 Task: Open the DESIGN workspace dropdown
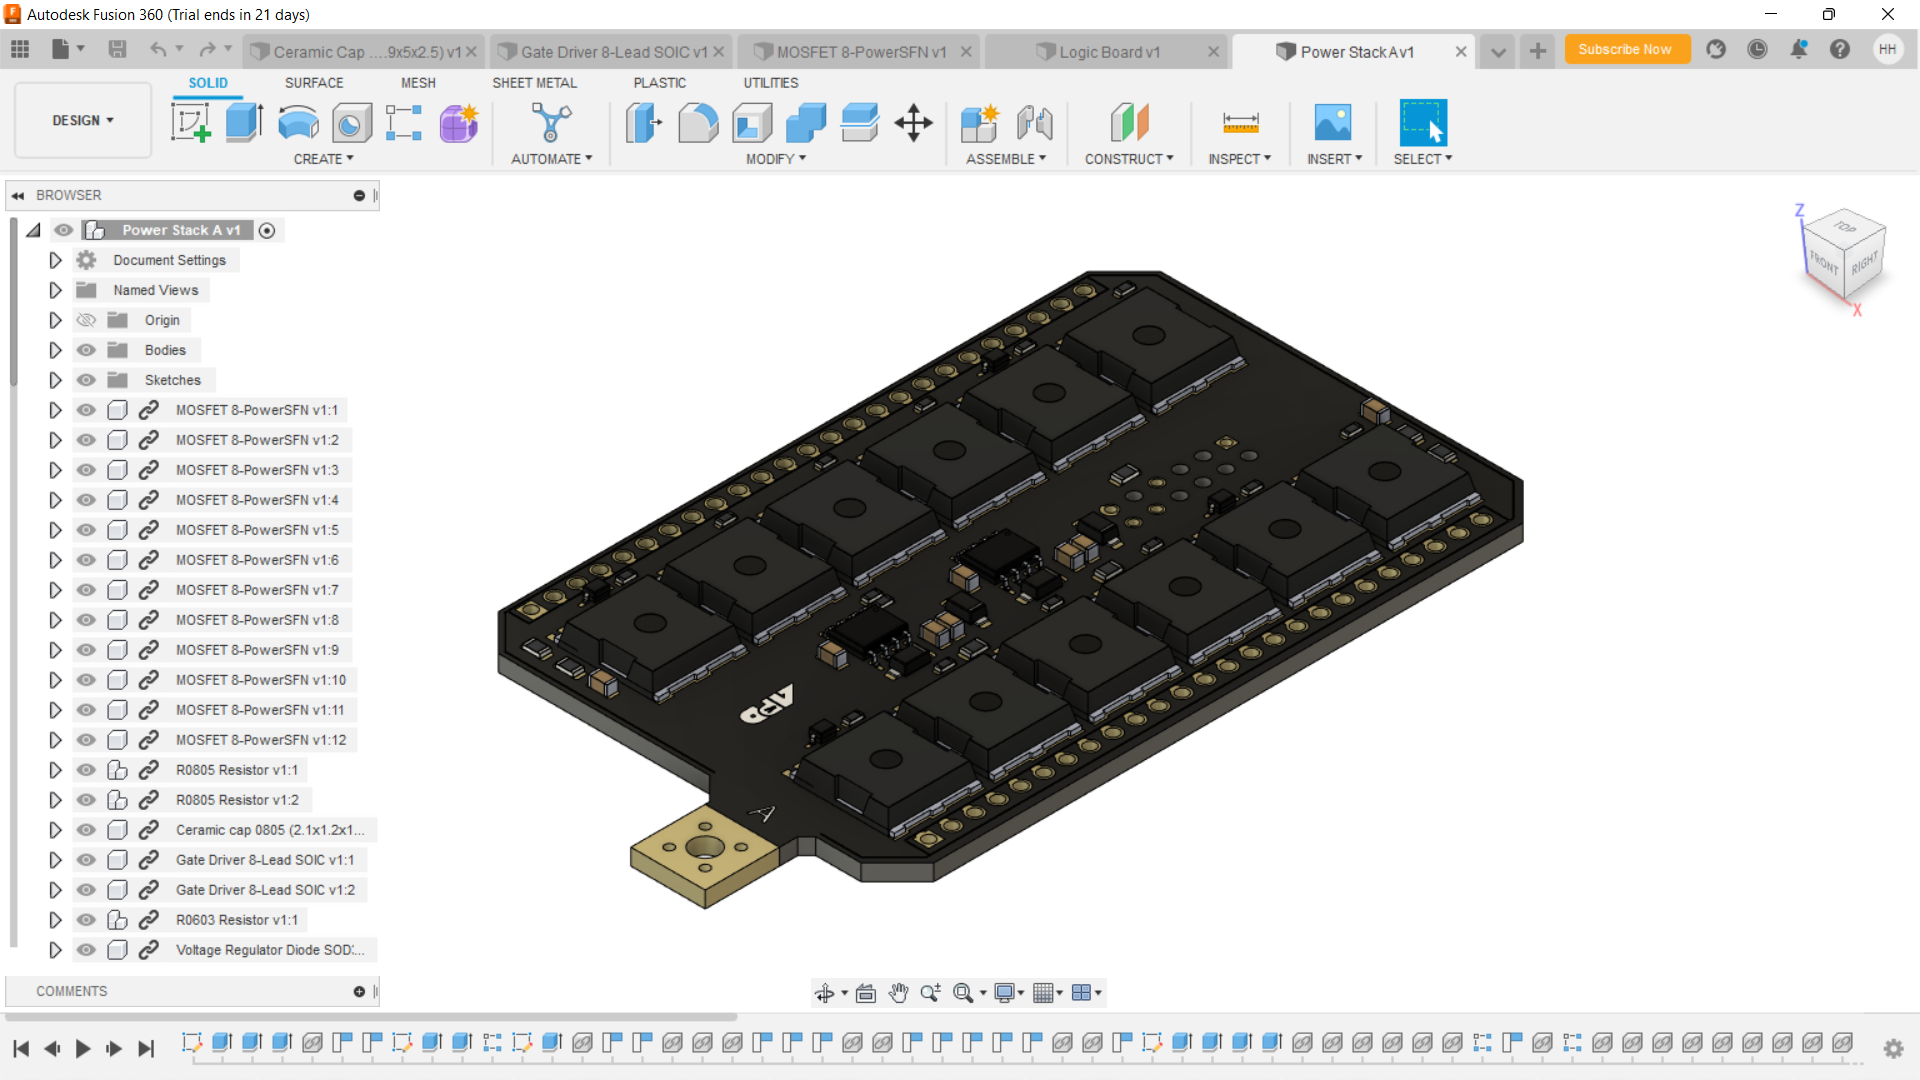pos(83,120)
